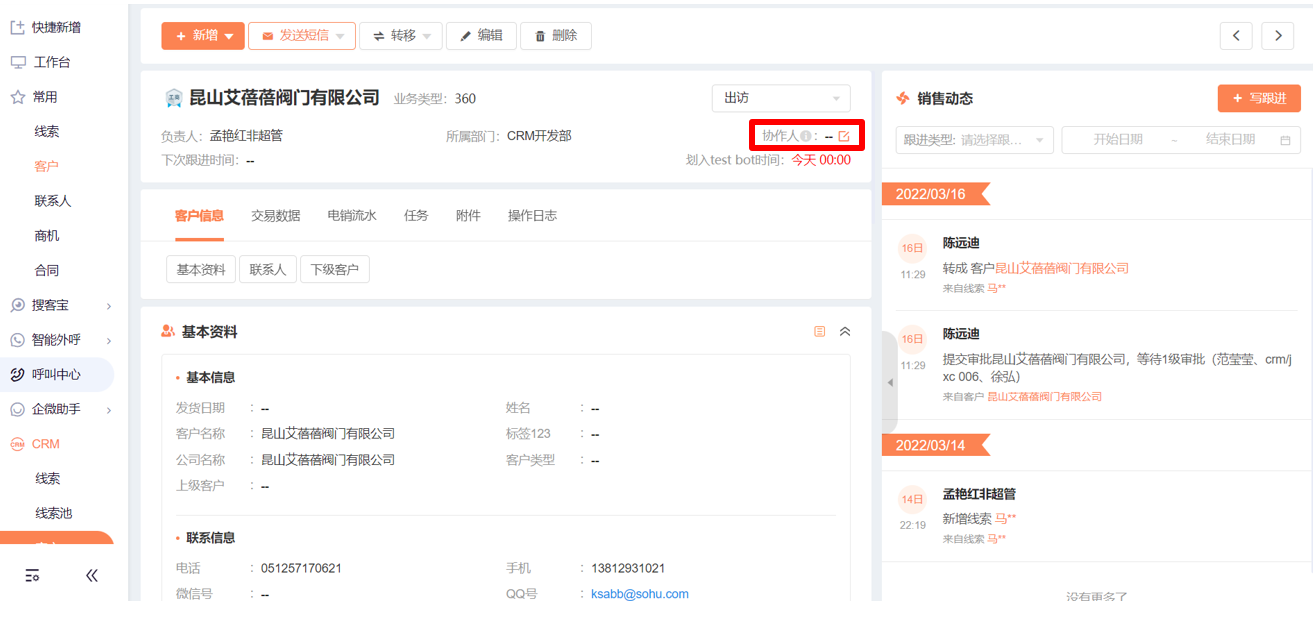
Task: Click the 写跟进 button
Action: pos(1259,98)
